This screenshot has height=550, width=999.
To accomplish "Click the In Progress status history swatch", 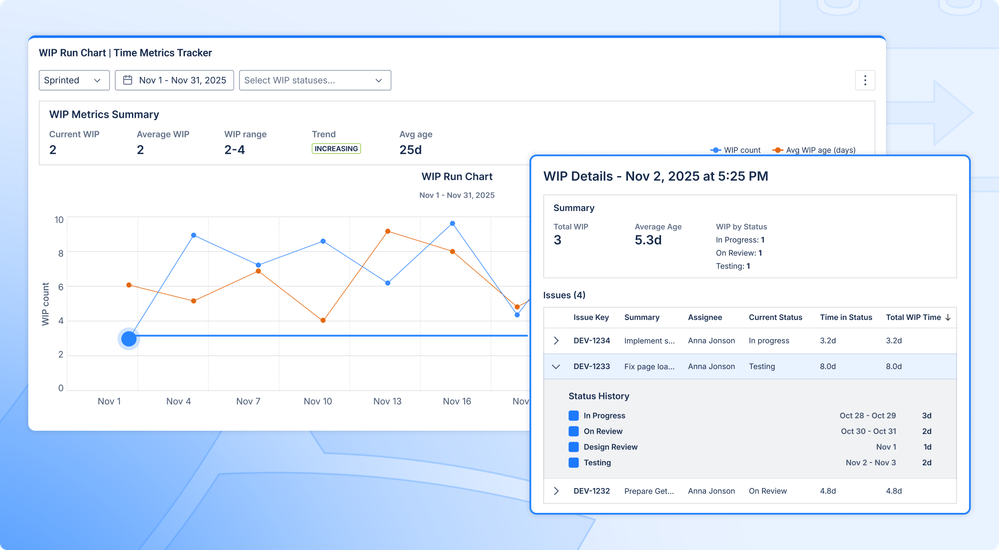I will point(573,416).
